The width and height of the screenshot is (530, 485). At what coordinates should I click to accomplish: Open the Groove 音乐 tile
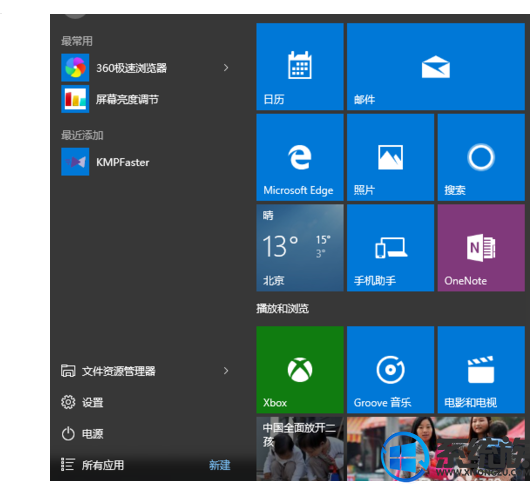point(390,369)
